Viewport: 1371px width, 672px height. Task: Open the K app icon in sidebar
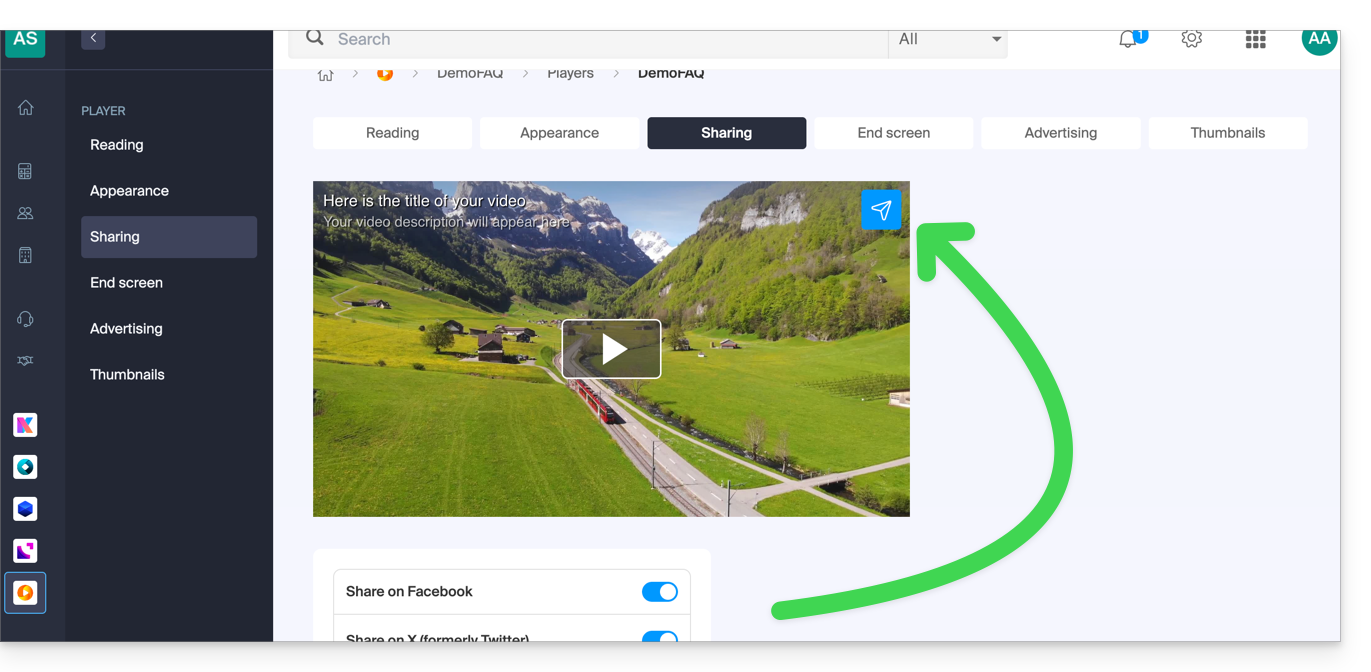26,425
